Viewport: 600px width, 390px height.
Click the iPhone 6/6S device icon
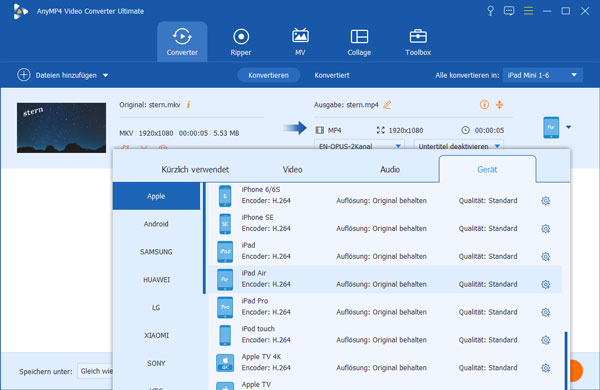[x=225, y=196]
